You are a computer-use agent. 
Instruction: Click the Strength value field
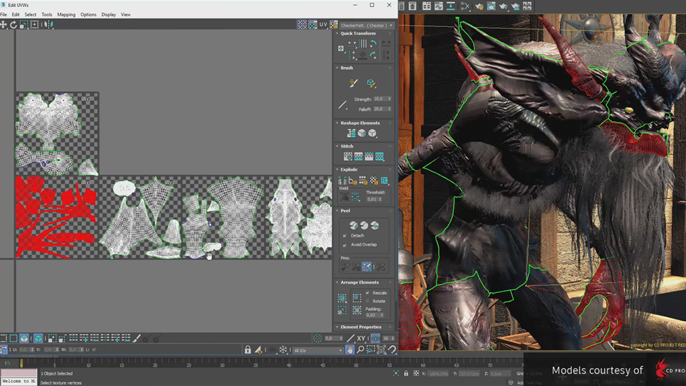coord(382,99)
